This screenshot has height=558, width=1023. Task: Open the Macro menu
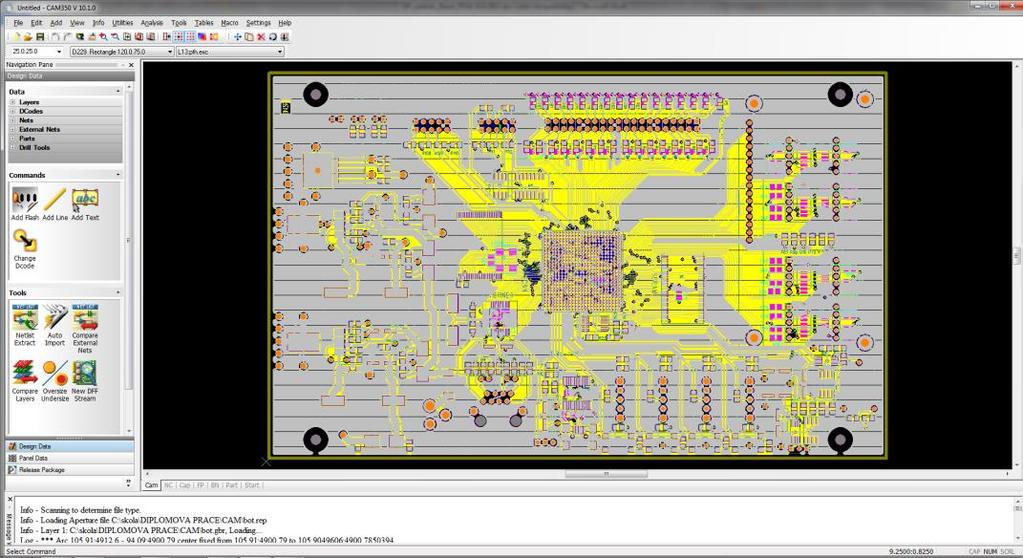coord(230,23)
